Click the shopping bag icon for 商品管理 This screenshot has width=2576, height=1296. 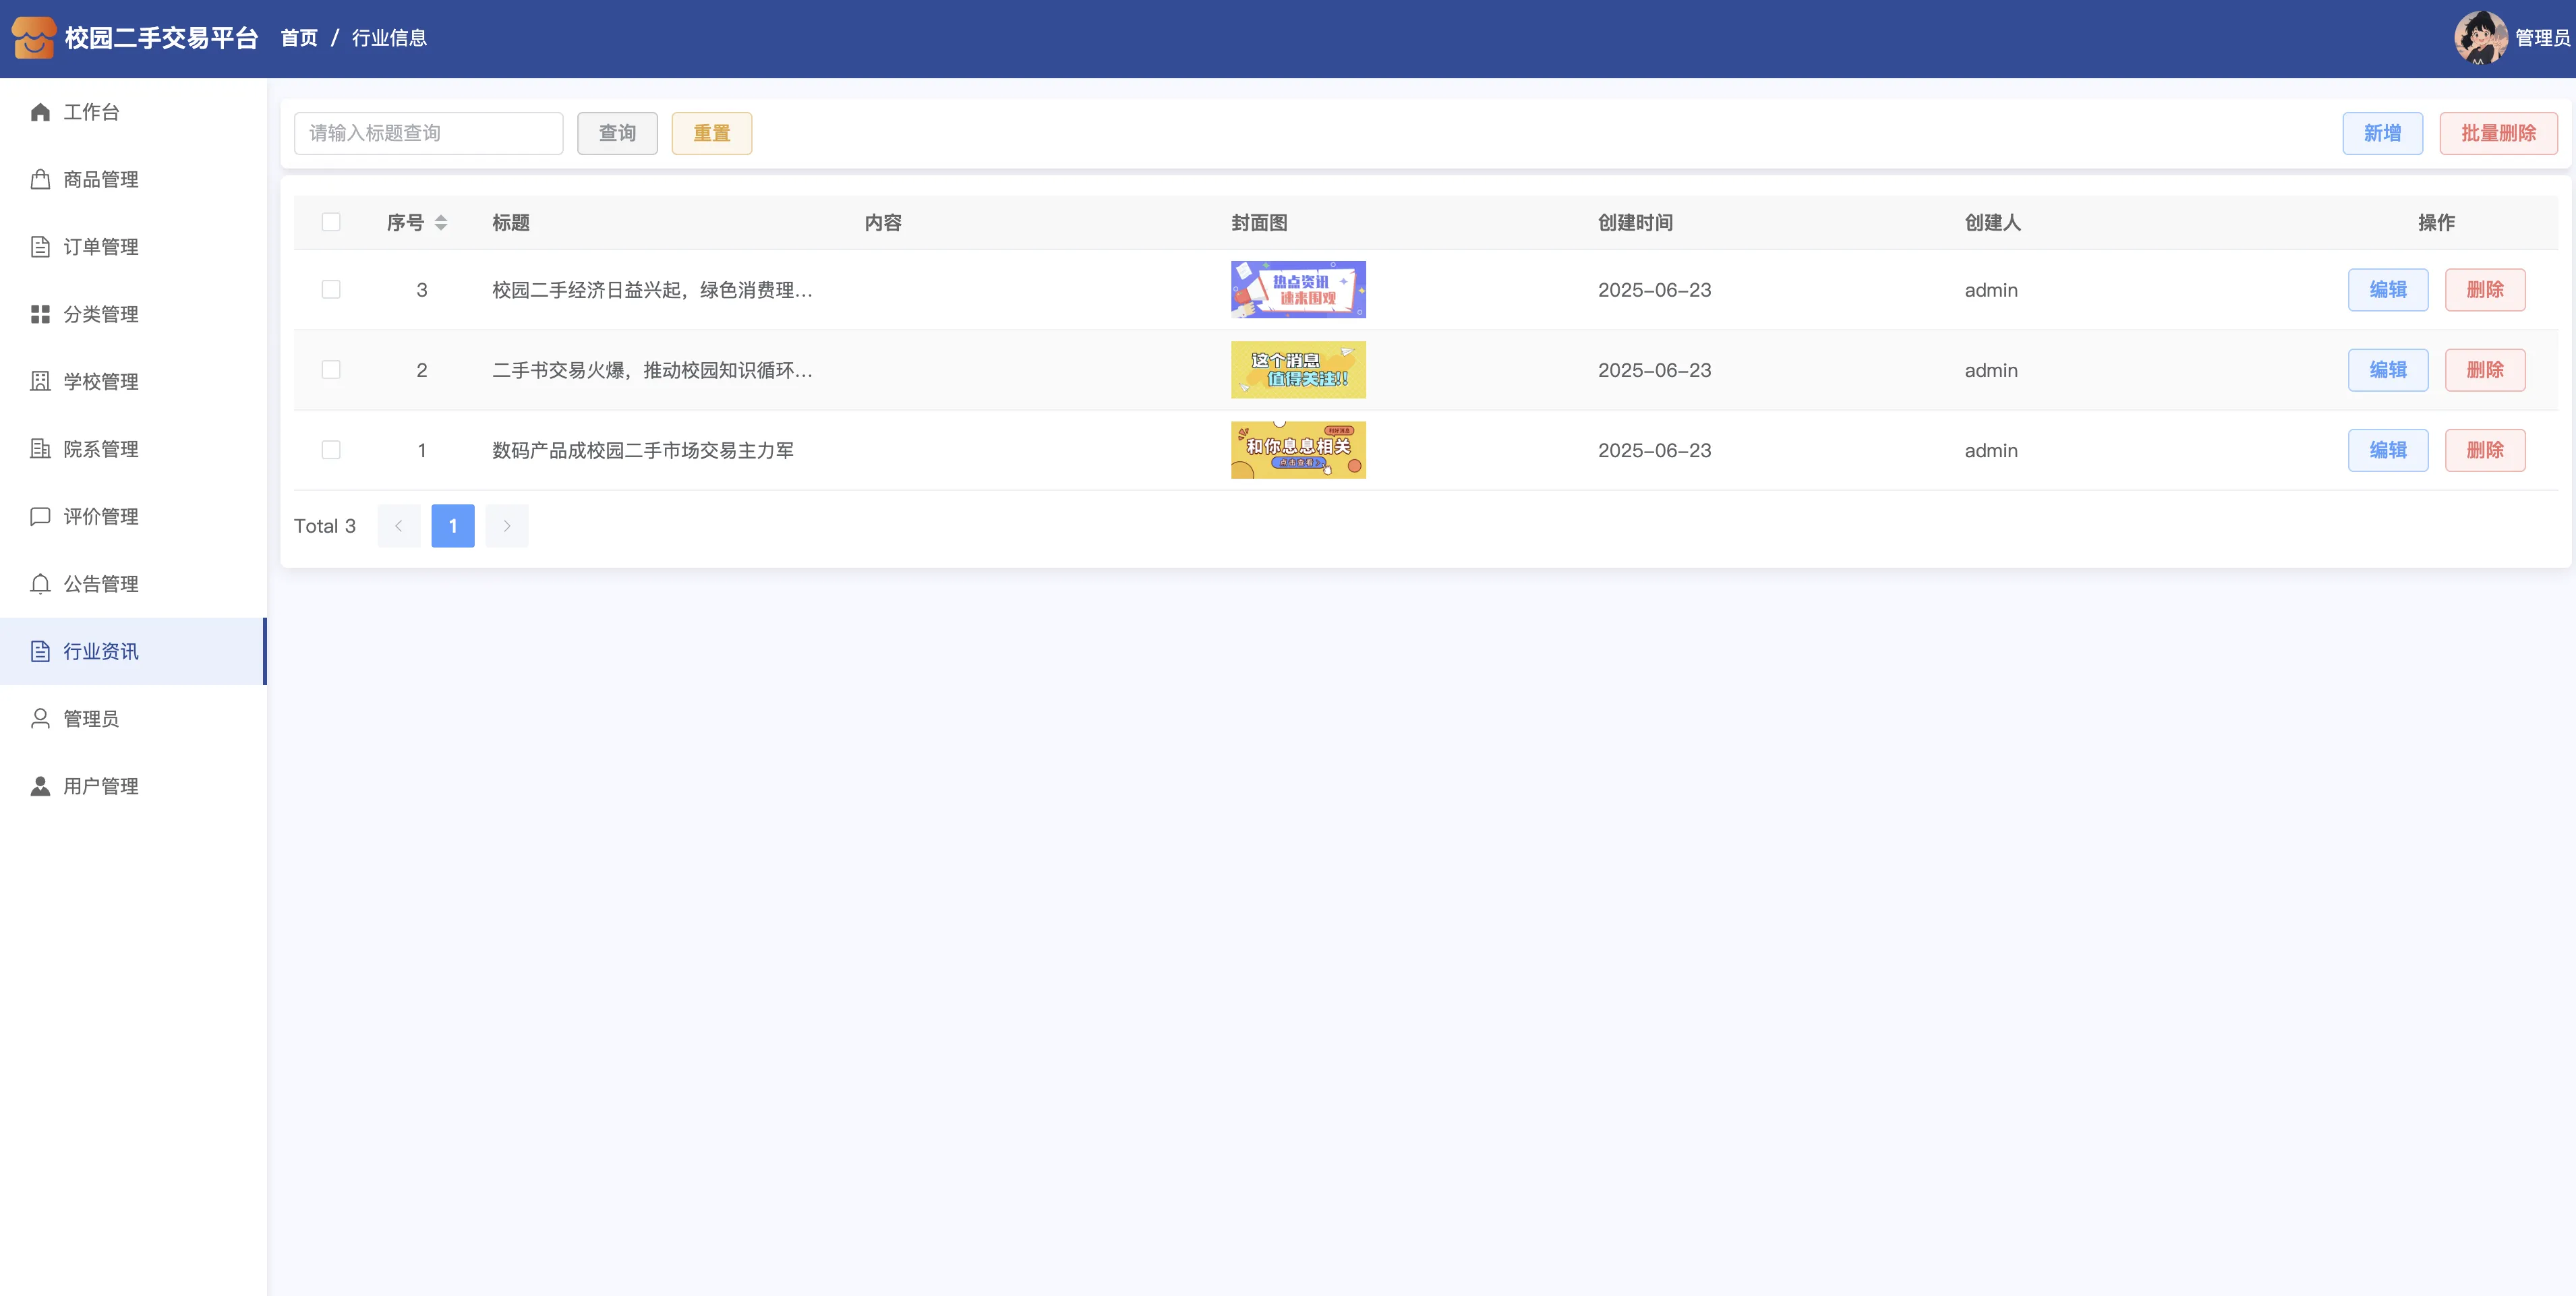(40, 180)
